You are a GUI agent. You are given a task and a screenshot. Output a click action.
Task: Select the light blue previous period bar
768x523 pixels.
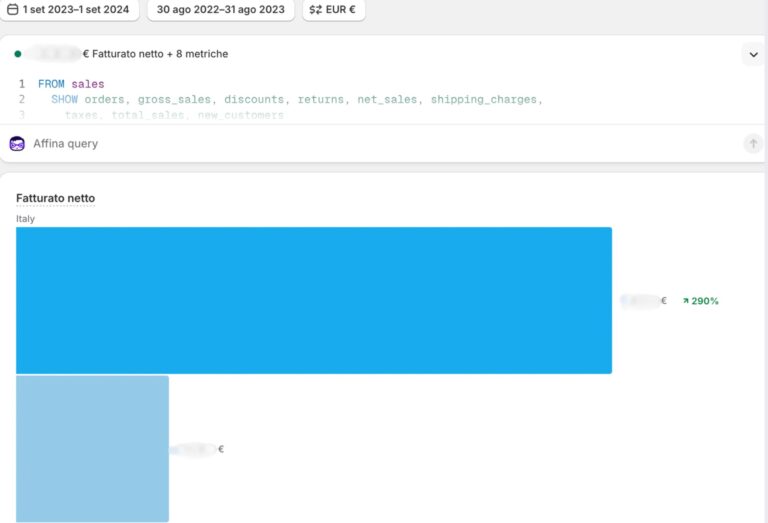point(92,448)
